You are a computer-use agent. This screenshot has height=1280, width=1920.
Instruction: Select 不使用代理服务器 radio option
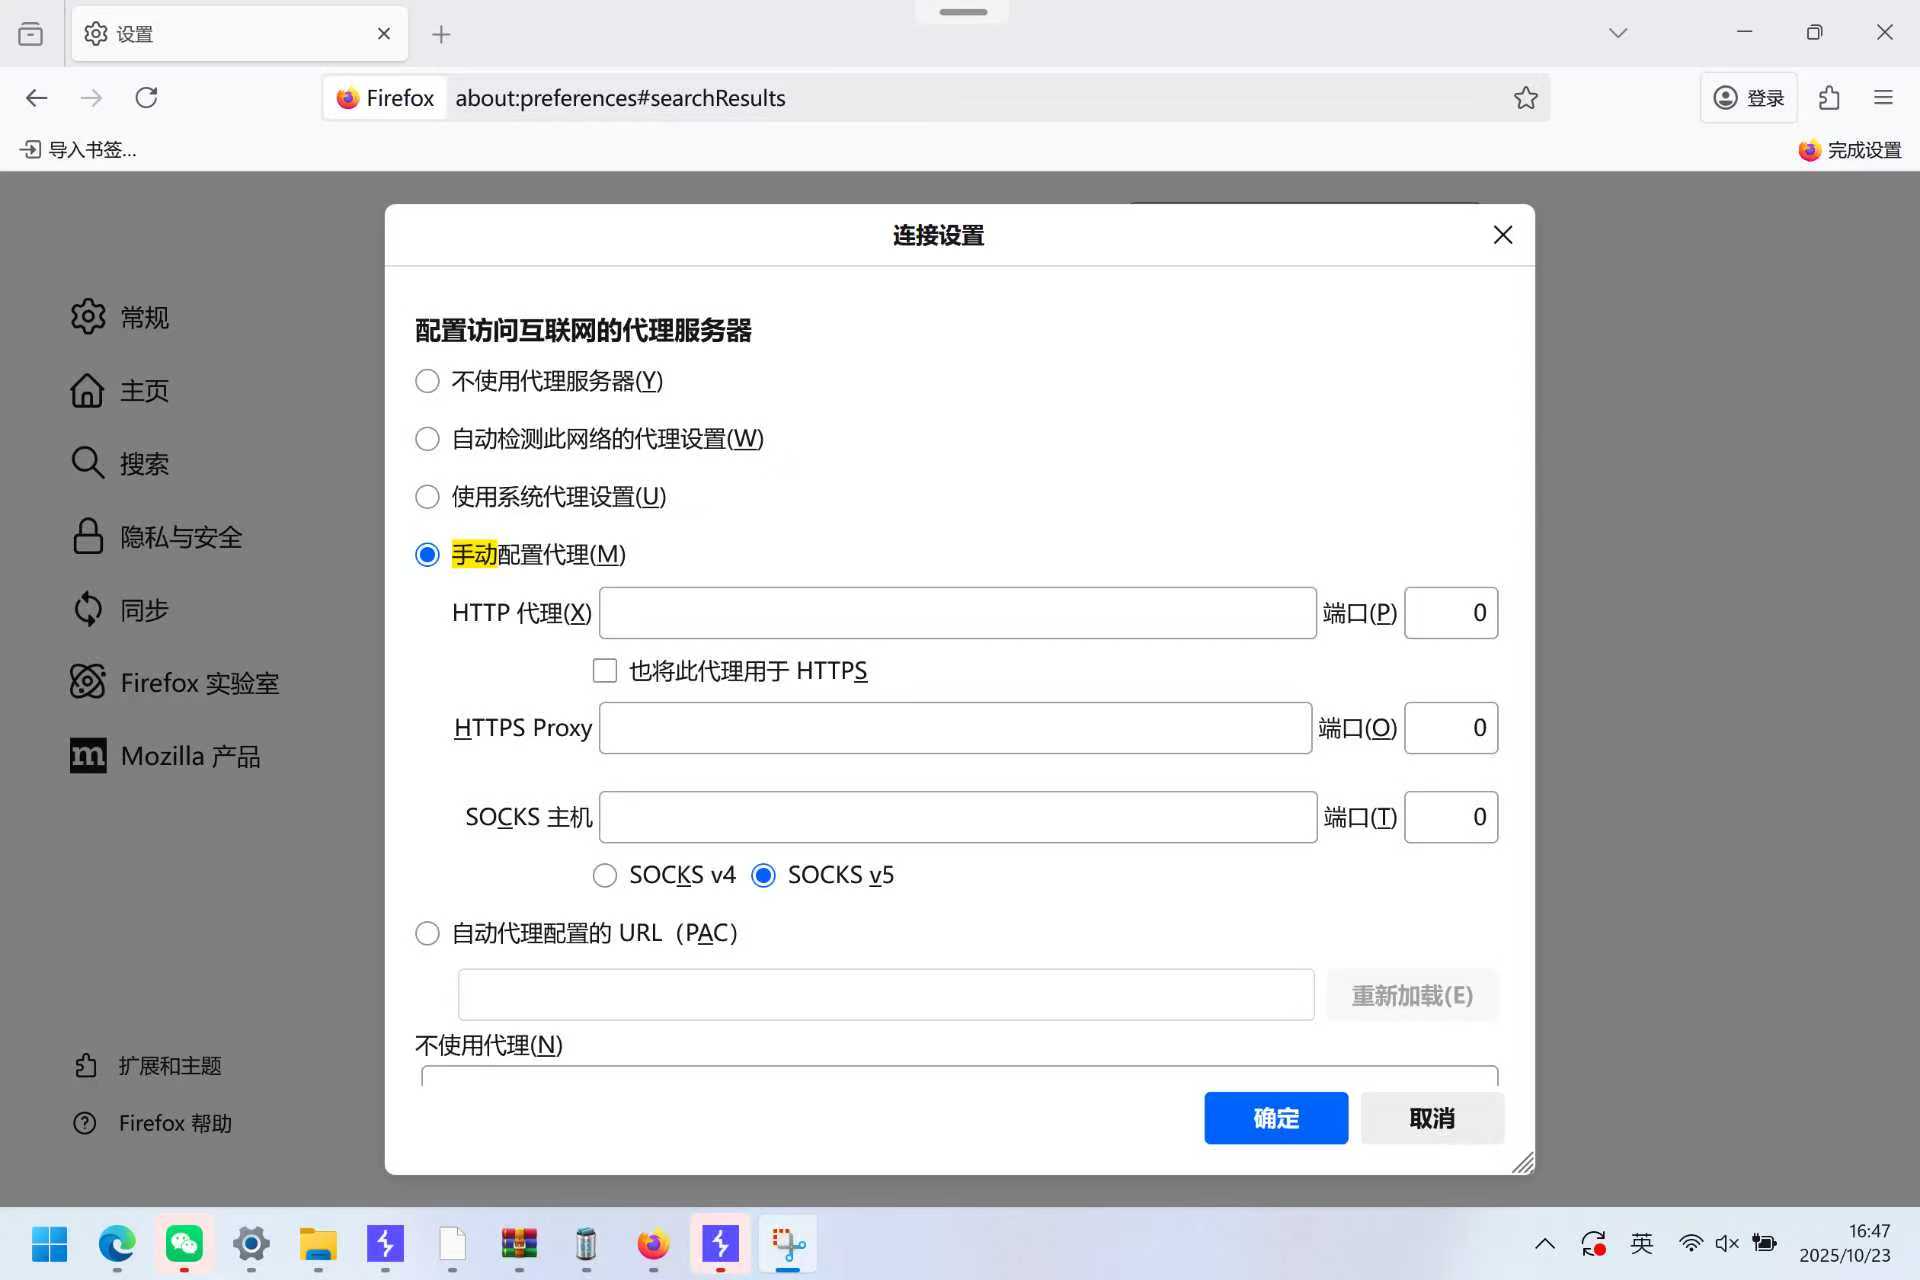coord(427,381)
